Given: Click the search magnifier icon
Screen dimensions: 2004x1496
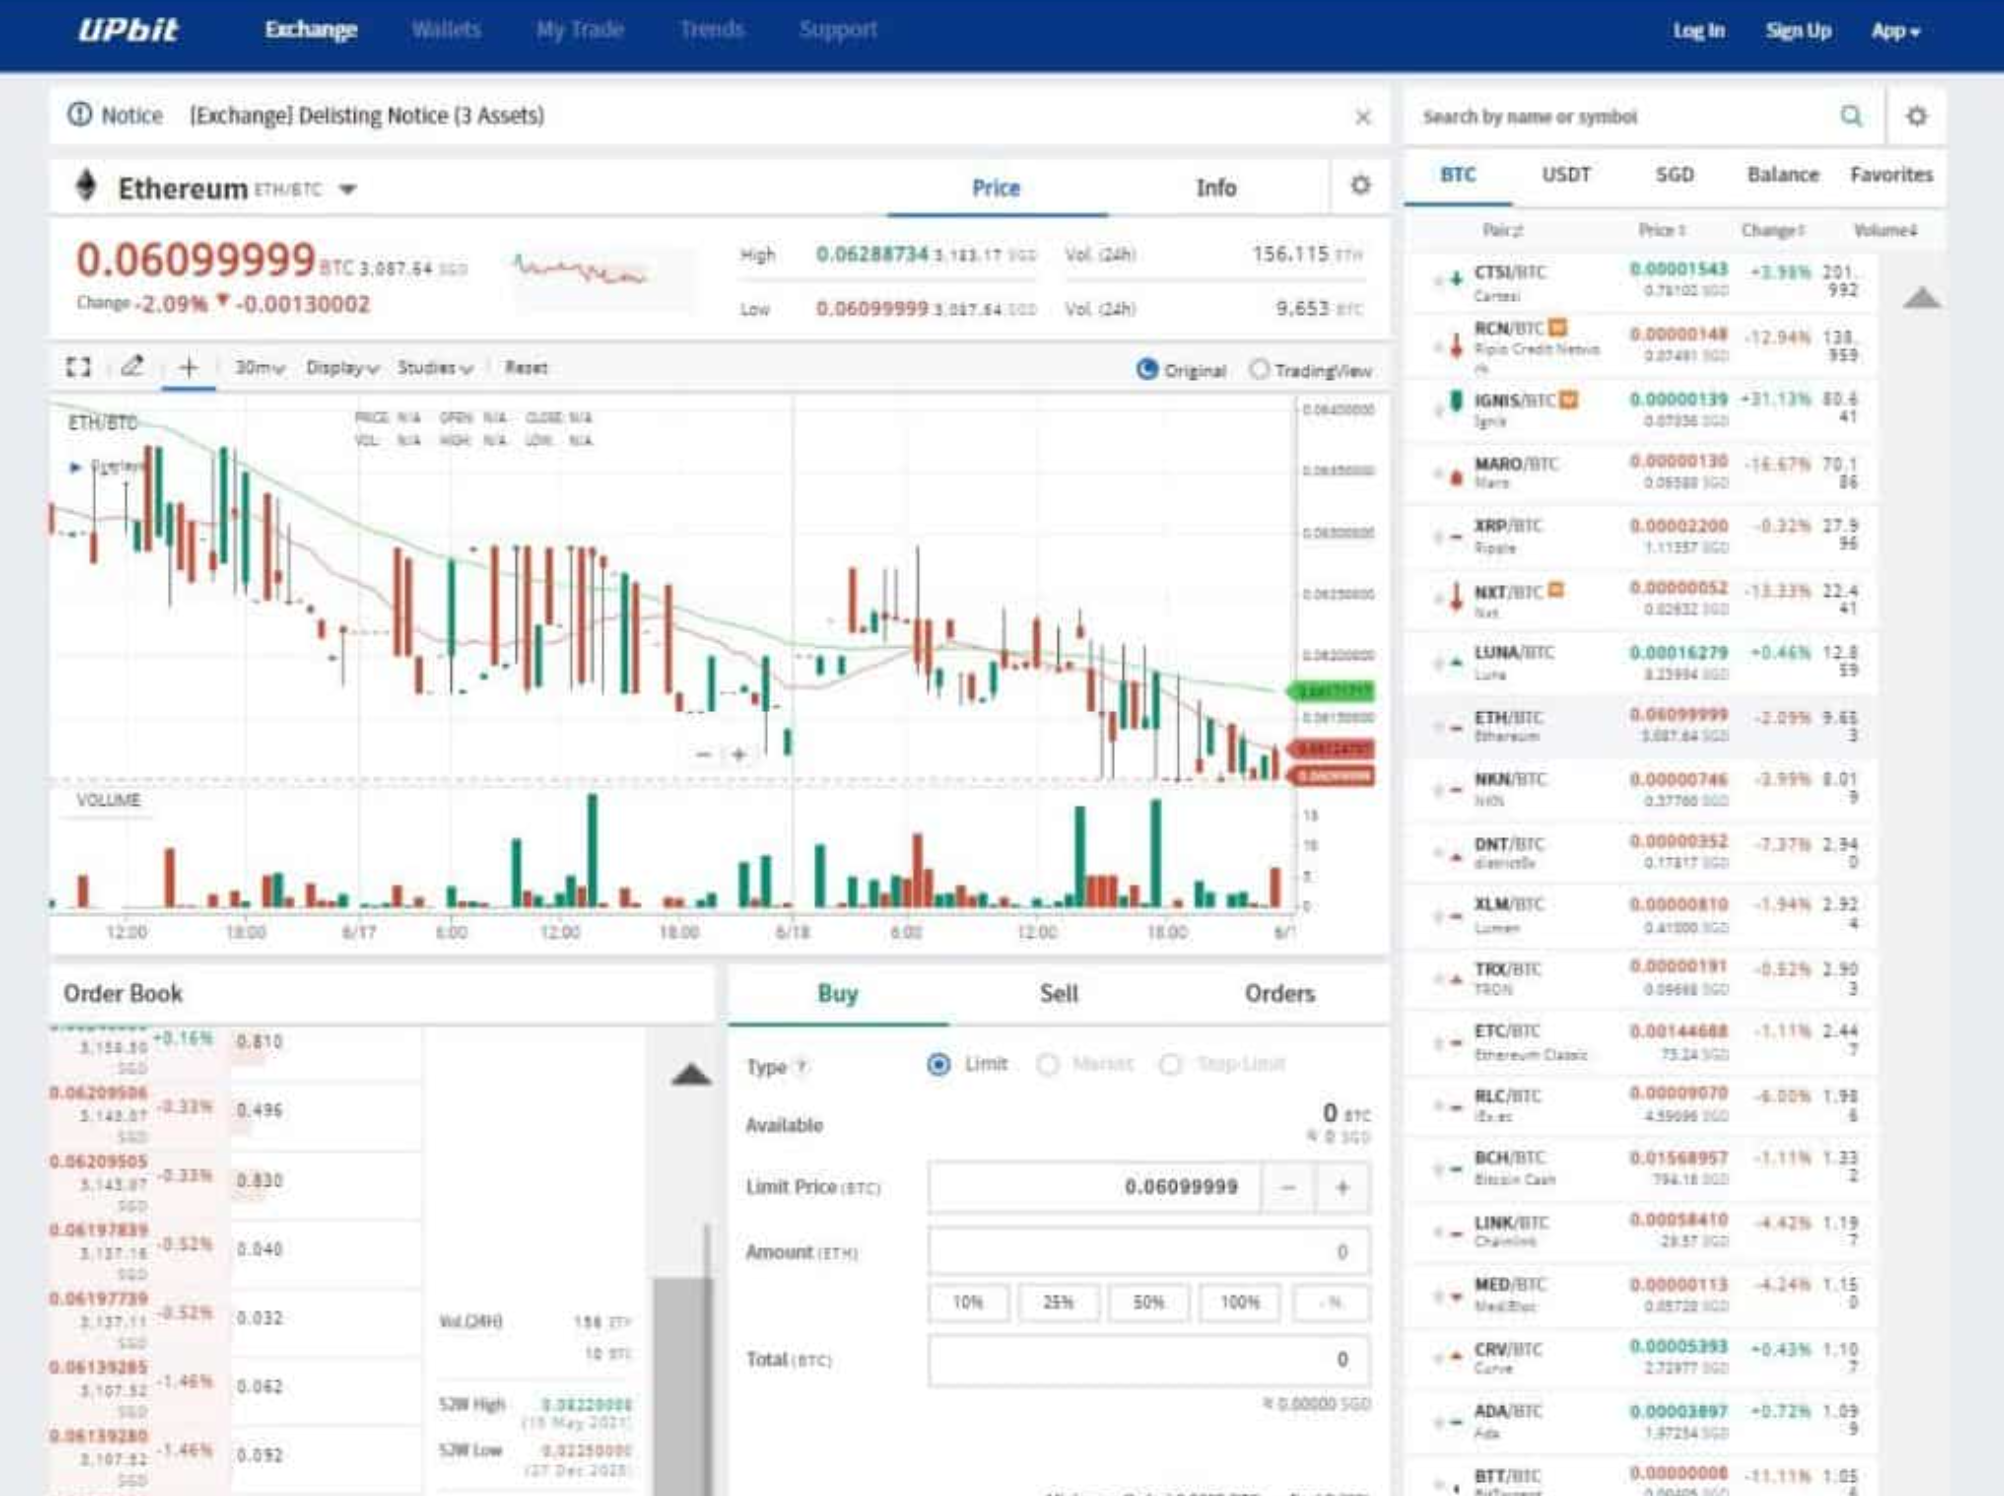Looking at the screenshot, I should pos(1851,116).
